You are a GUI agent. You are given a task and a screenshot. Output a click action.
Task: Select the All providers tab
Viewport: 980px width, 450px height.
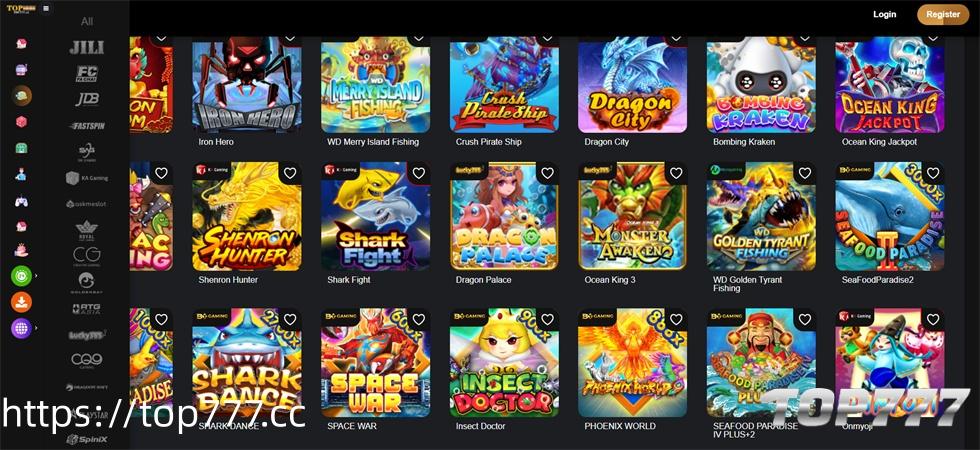(x=87, y=21)
